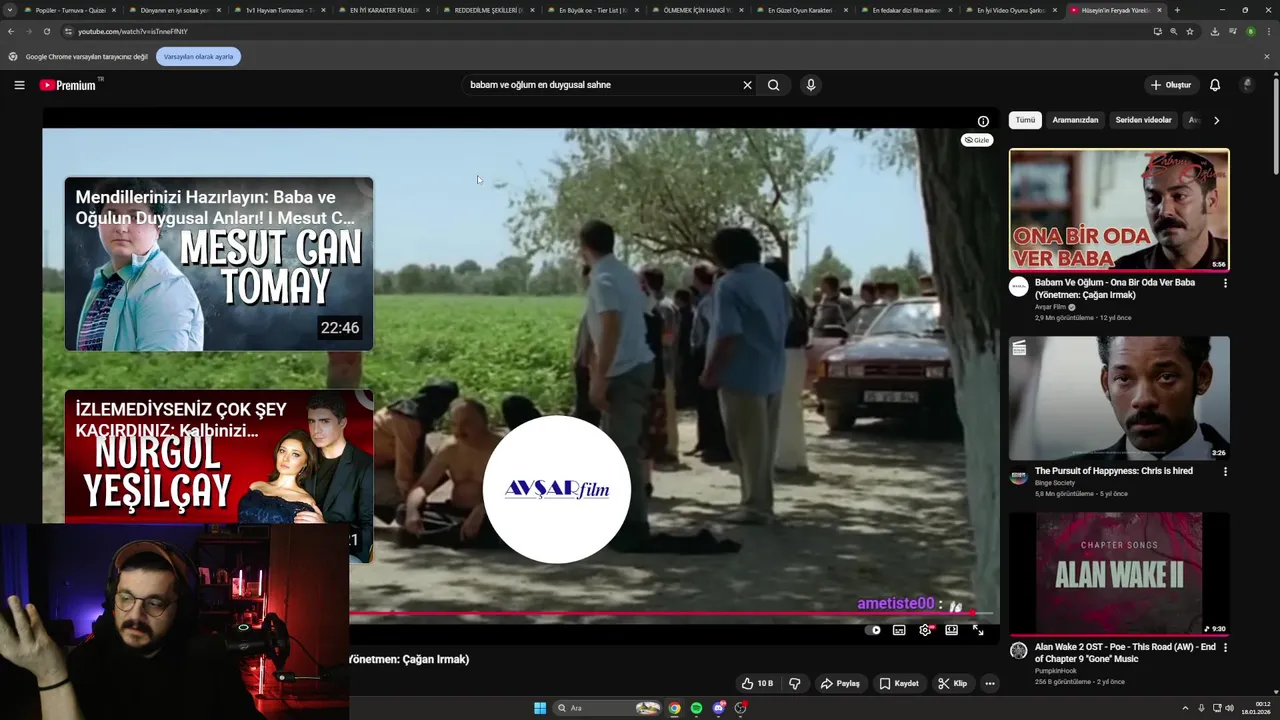Go back in Chrome

pos(11,31)
